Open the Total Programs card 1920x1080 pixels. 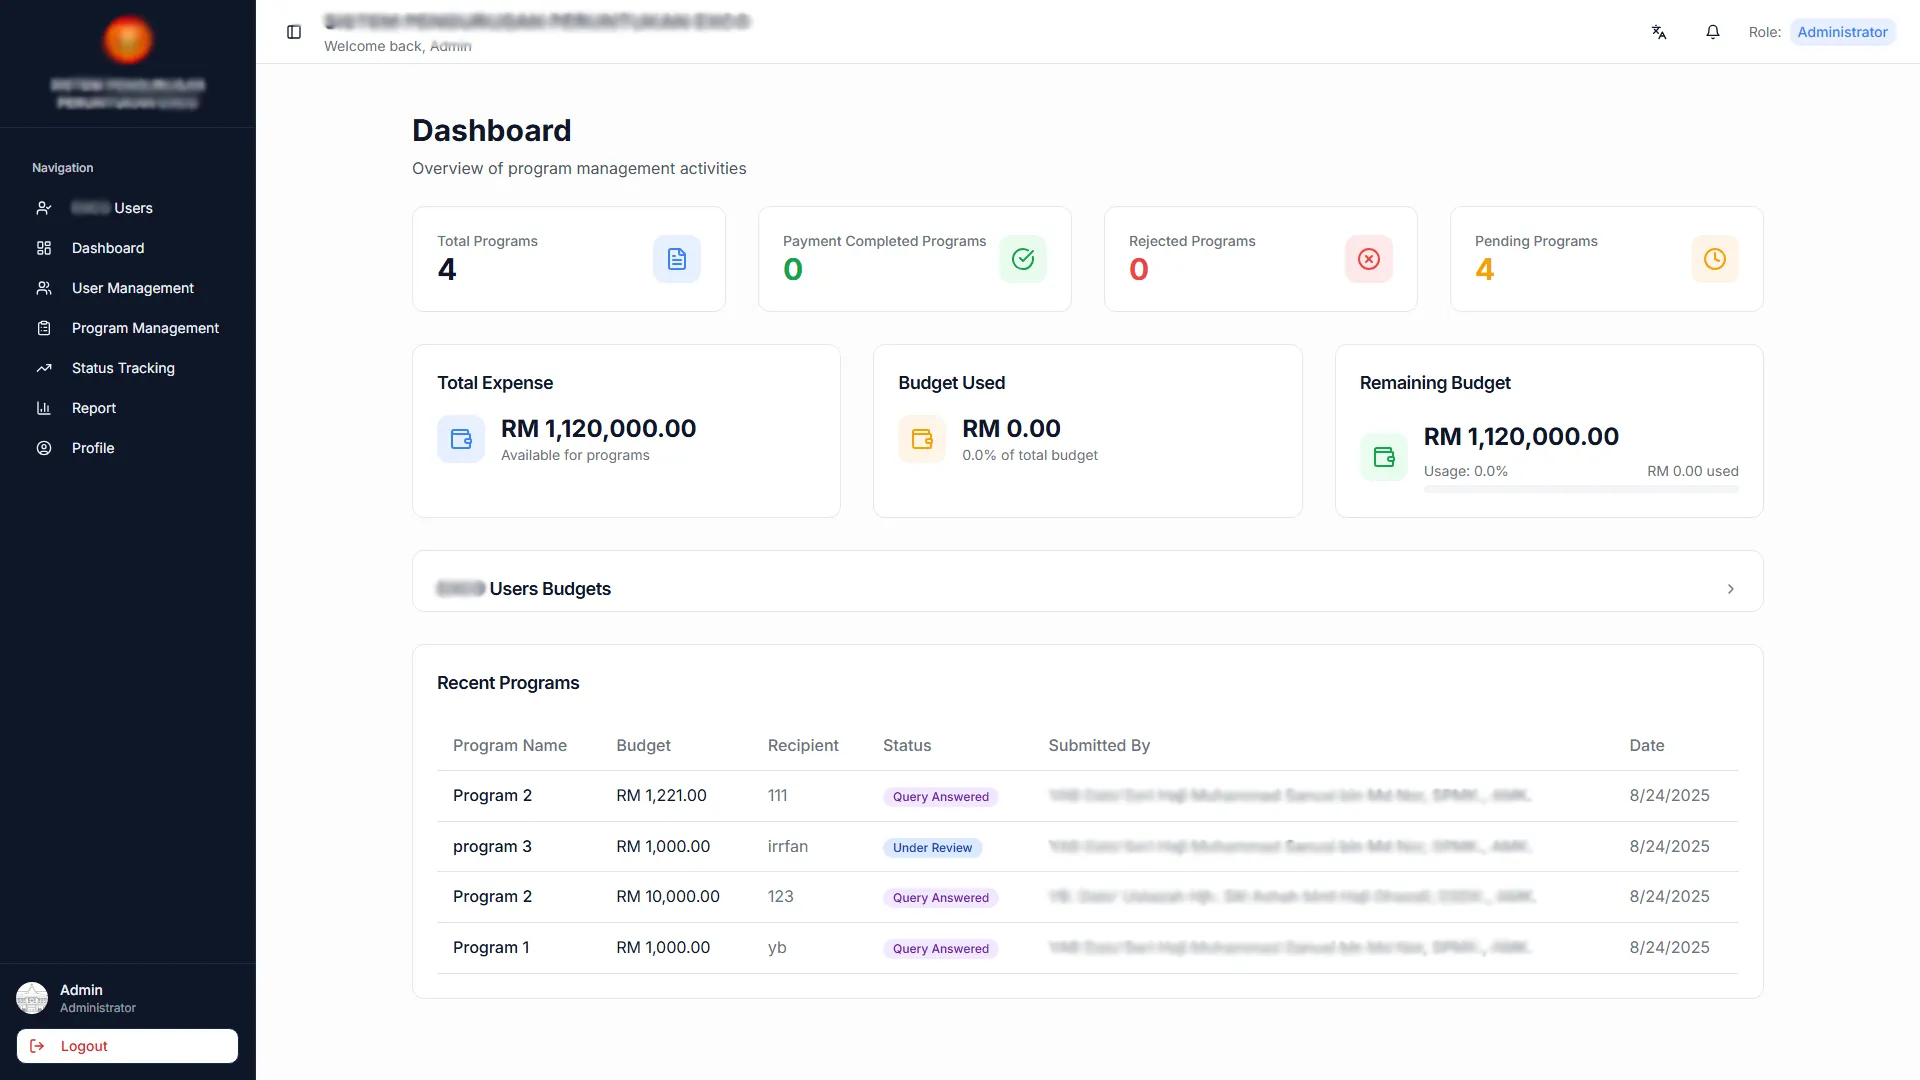(x=569, y=259)
